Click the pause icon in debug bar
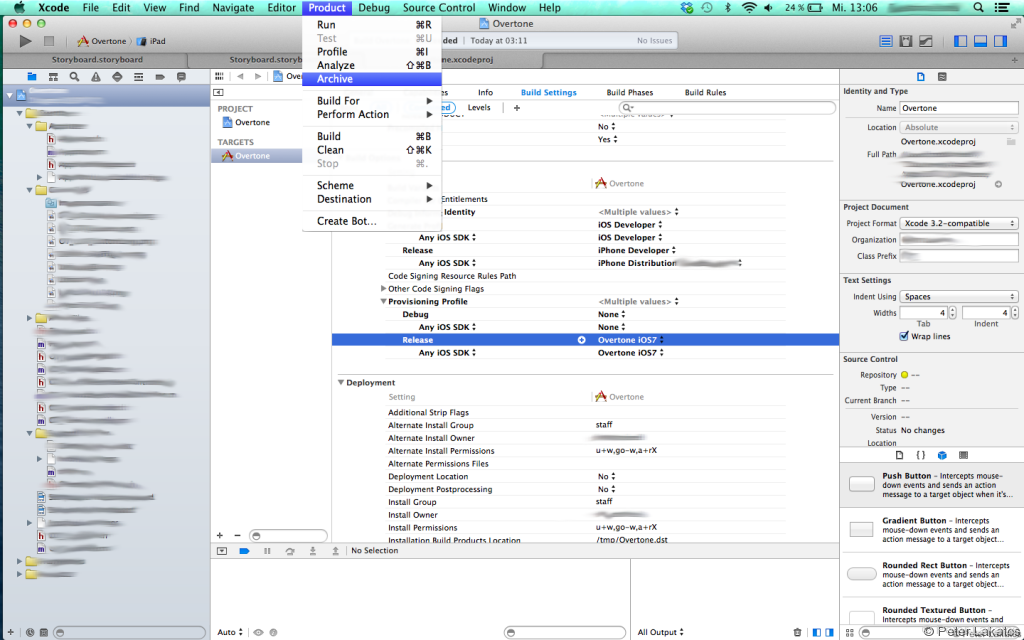The width and height of the screenshot is (1024, 640). click(267, 551)
